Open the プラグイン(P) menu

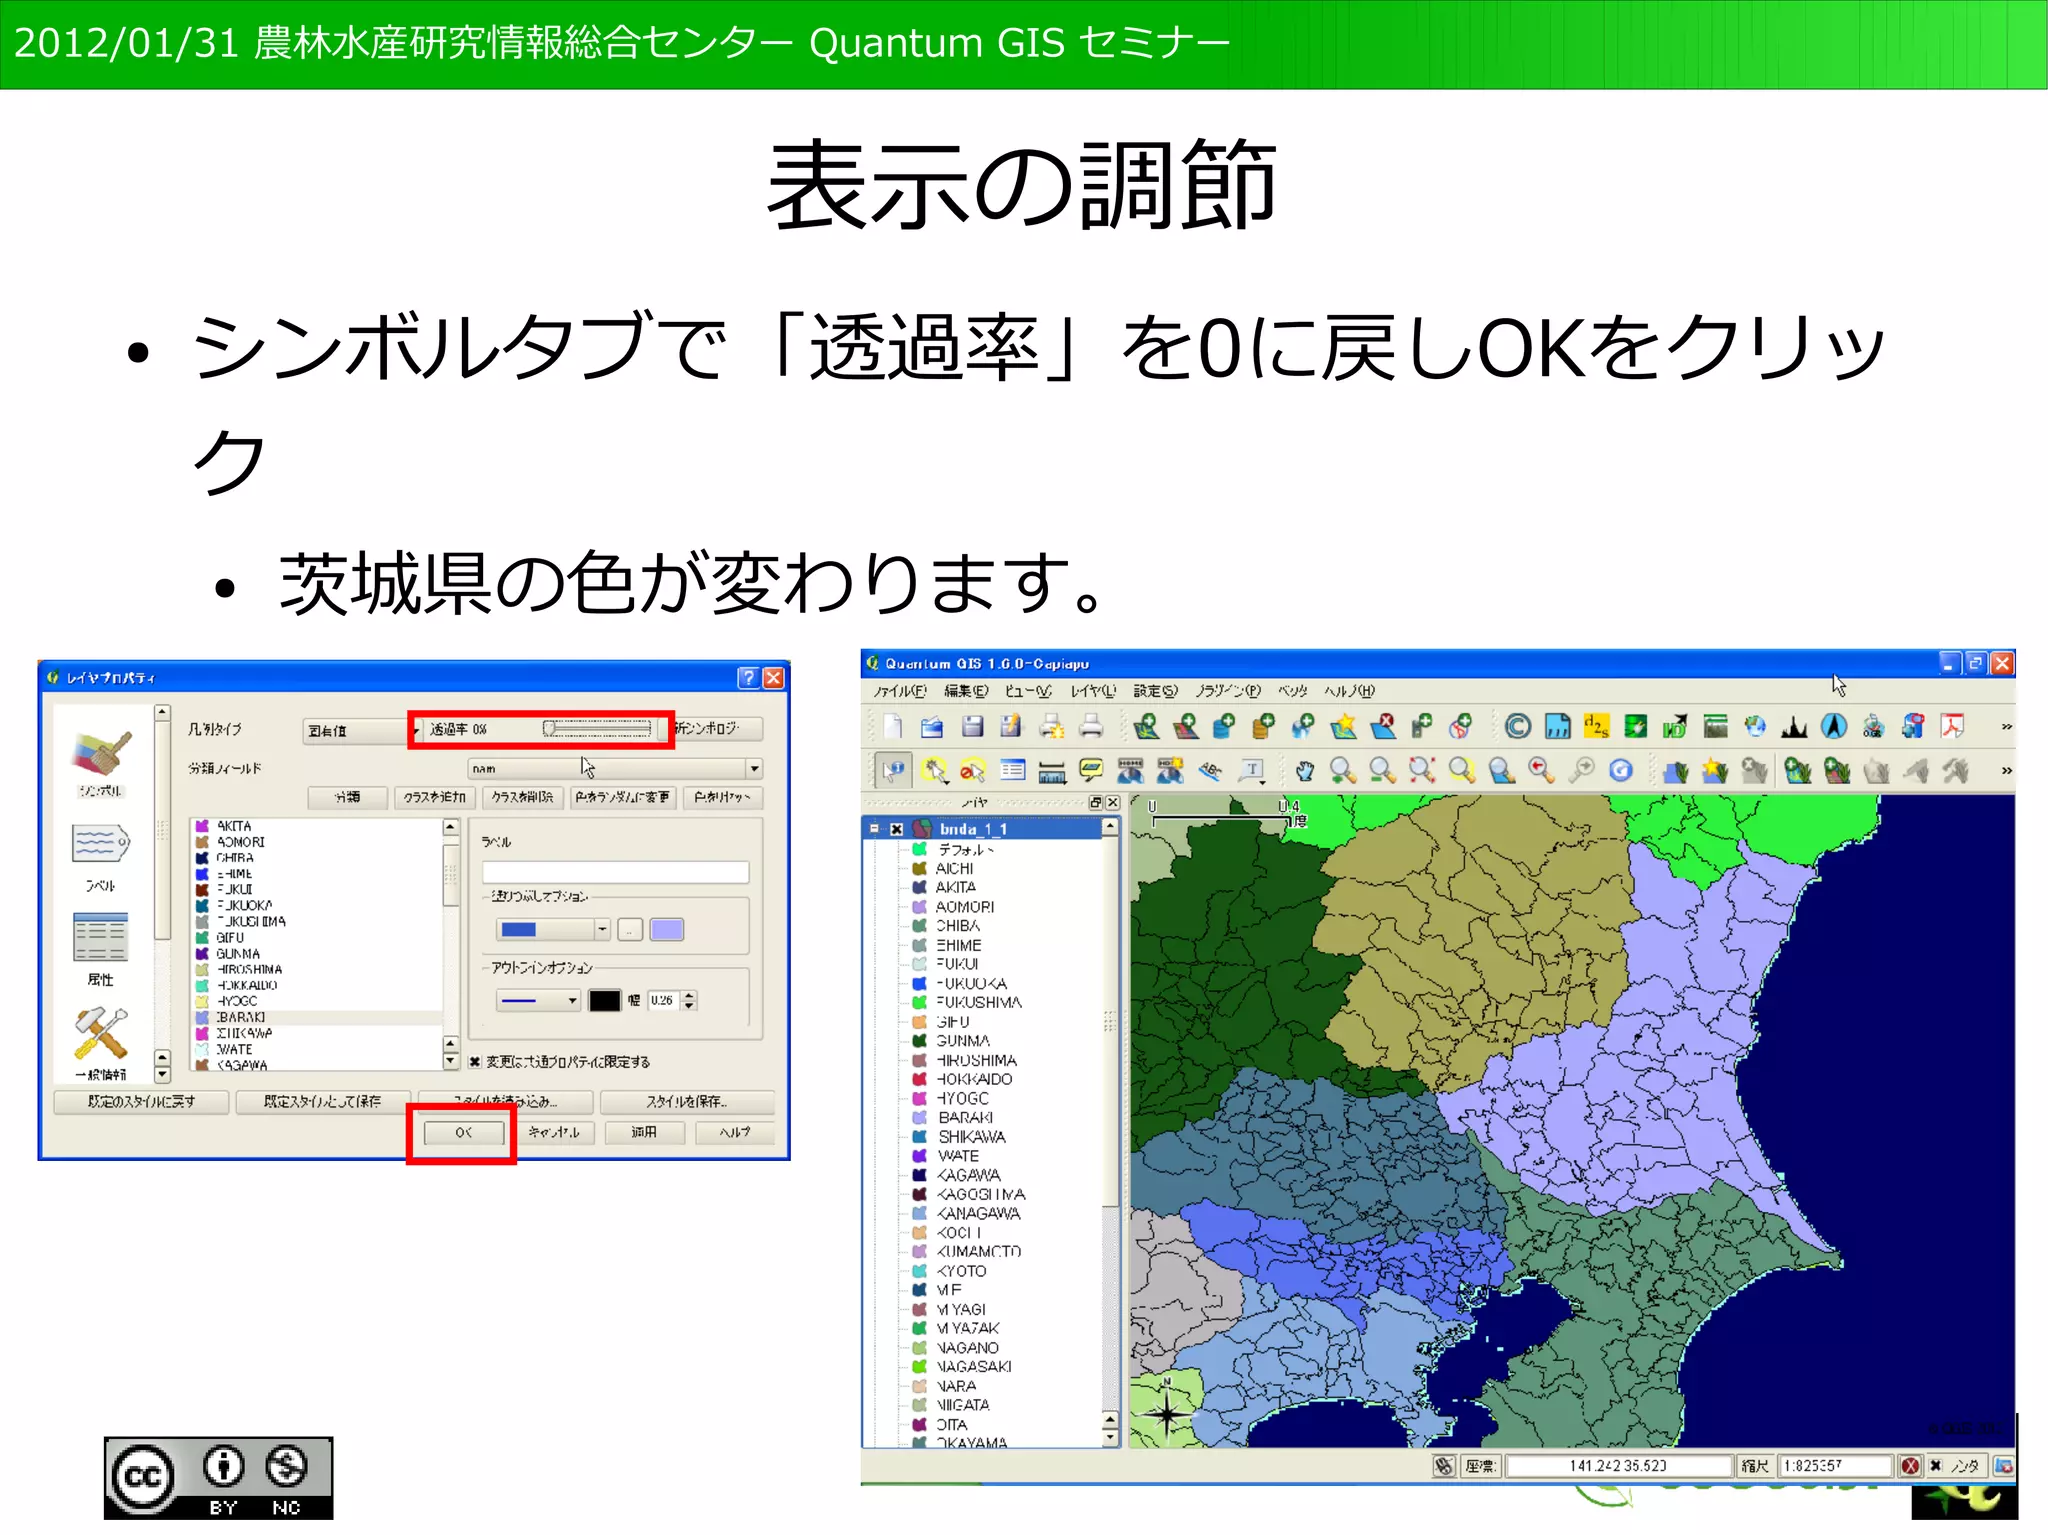(1228, 691)
